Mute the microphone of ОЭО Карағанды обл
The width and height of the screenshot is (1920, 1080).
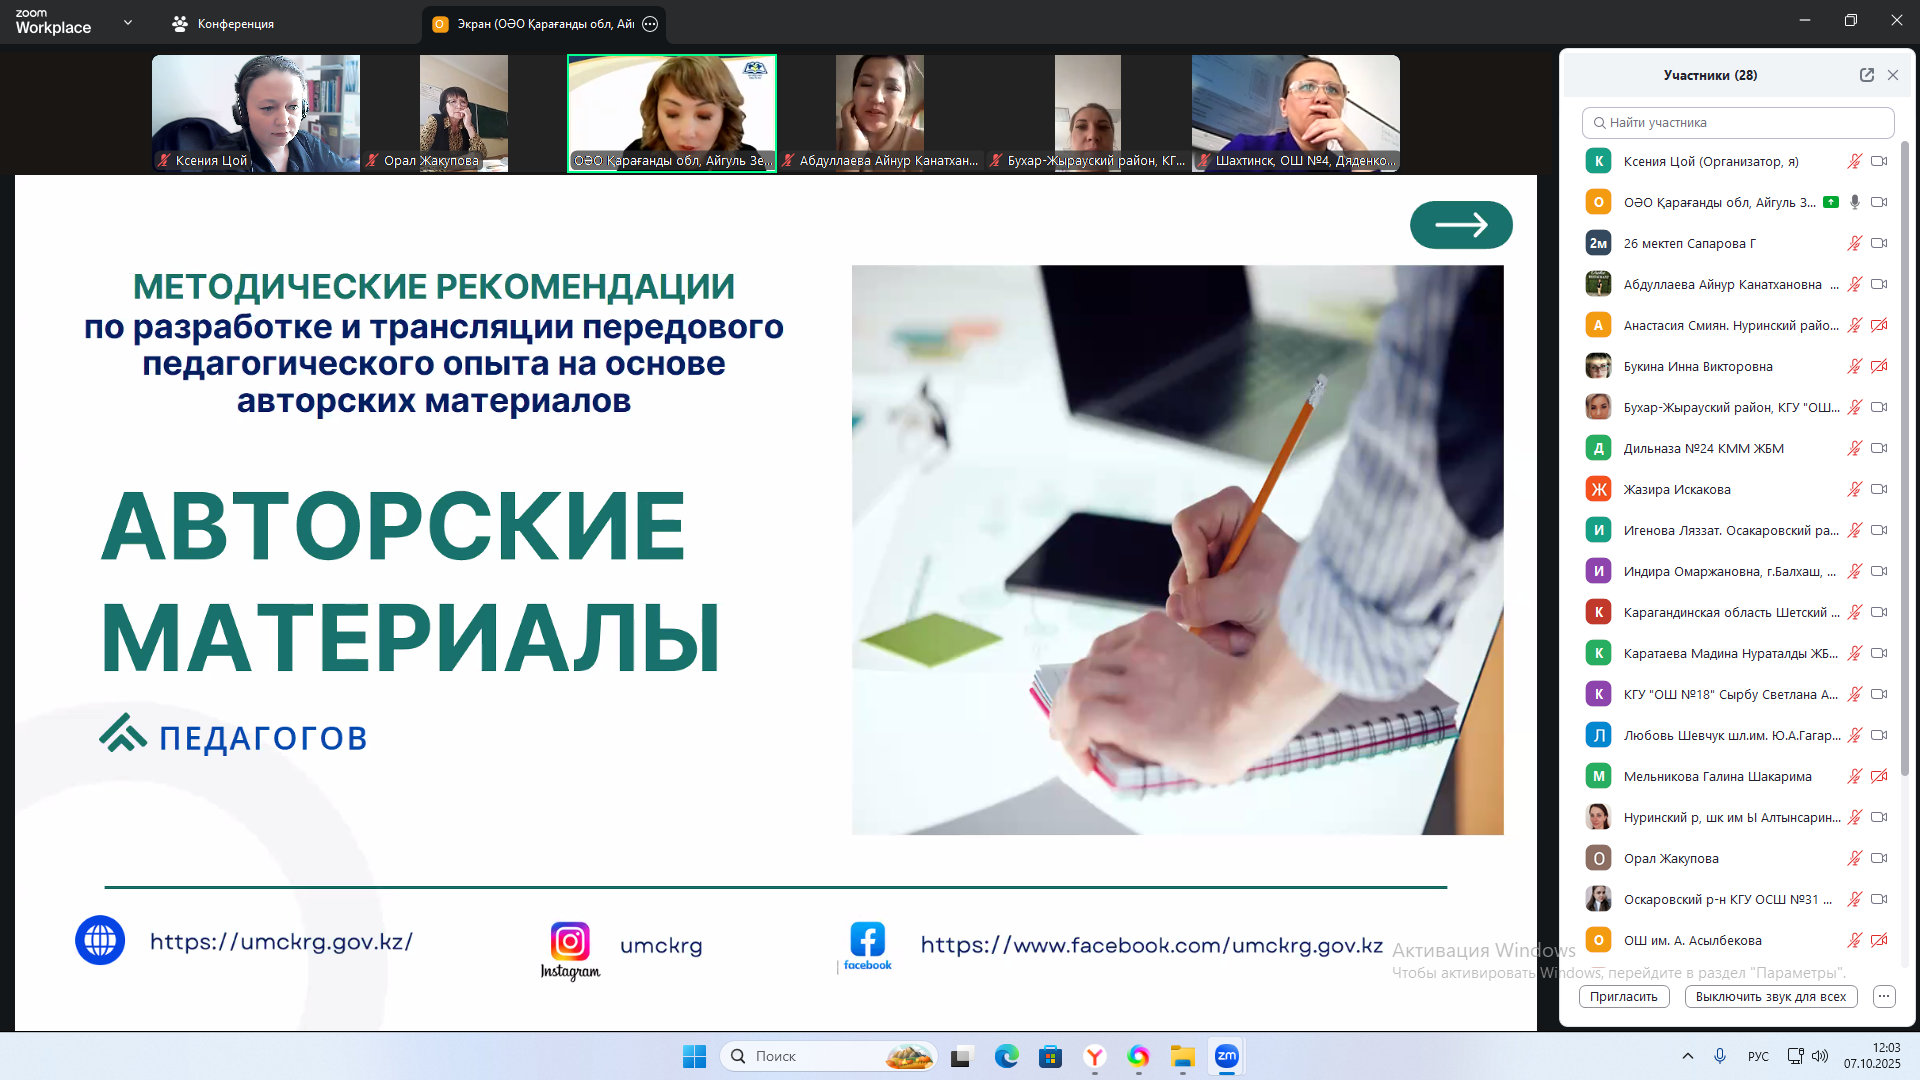[x=1855, y=201]
